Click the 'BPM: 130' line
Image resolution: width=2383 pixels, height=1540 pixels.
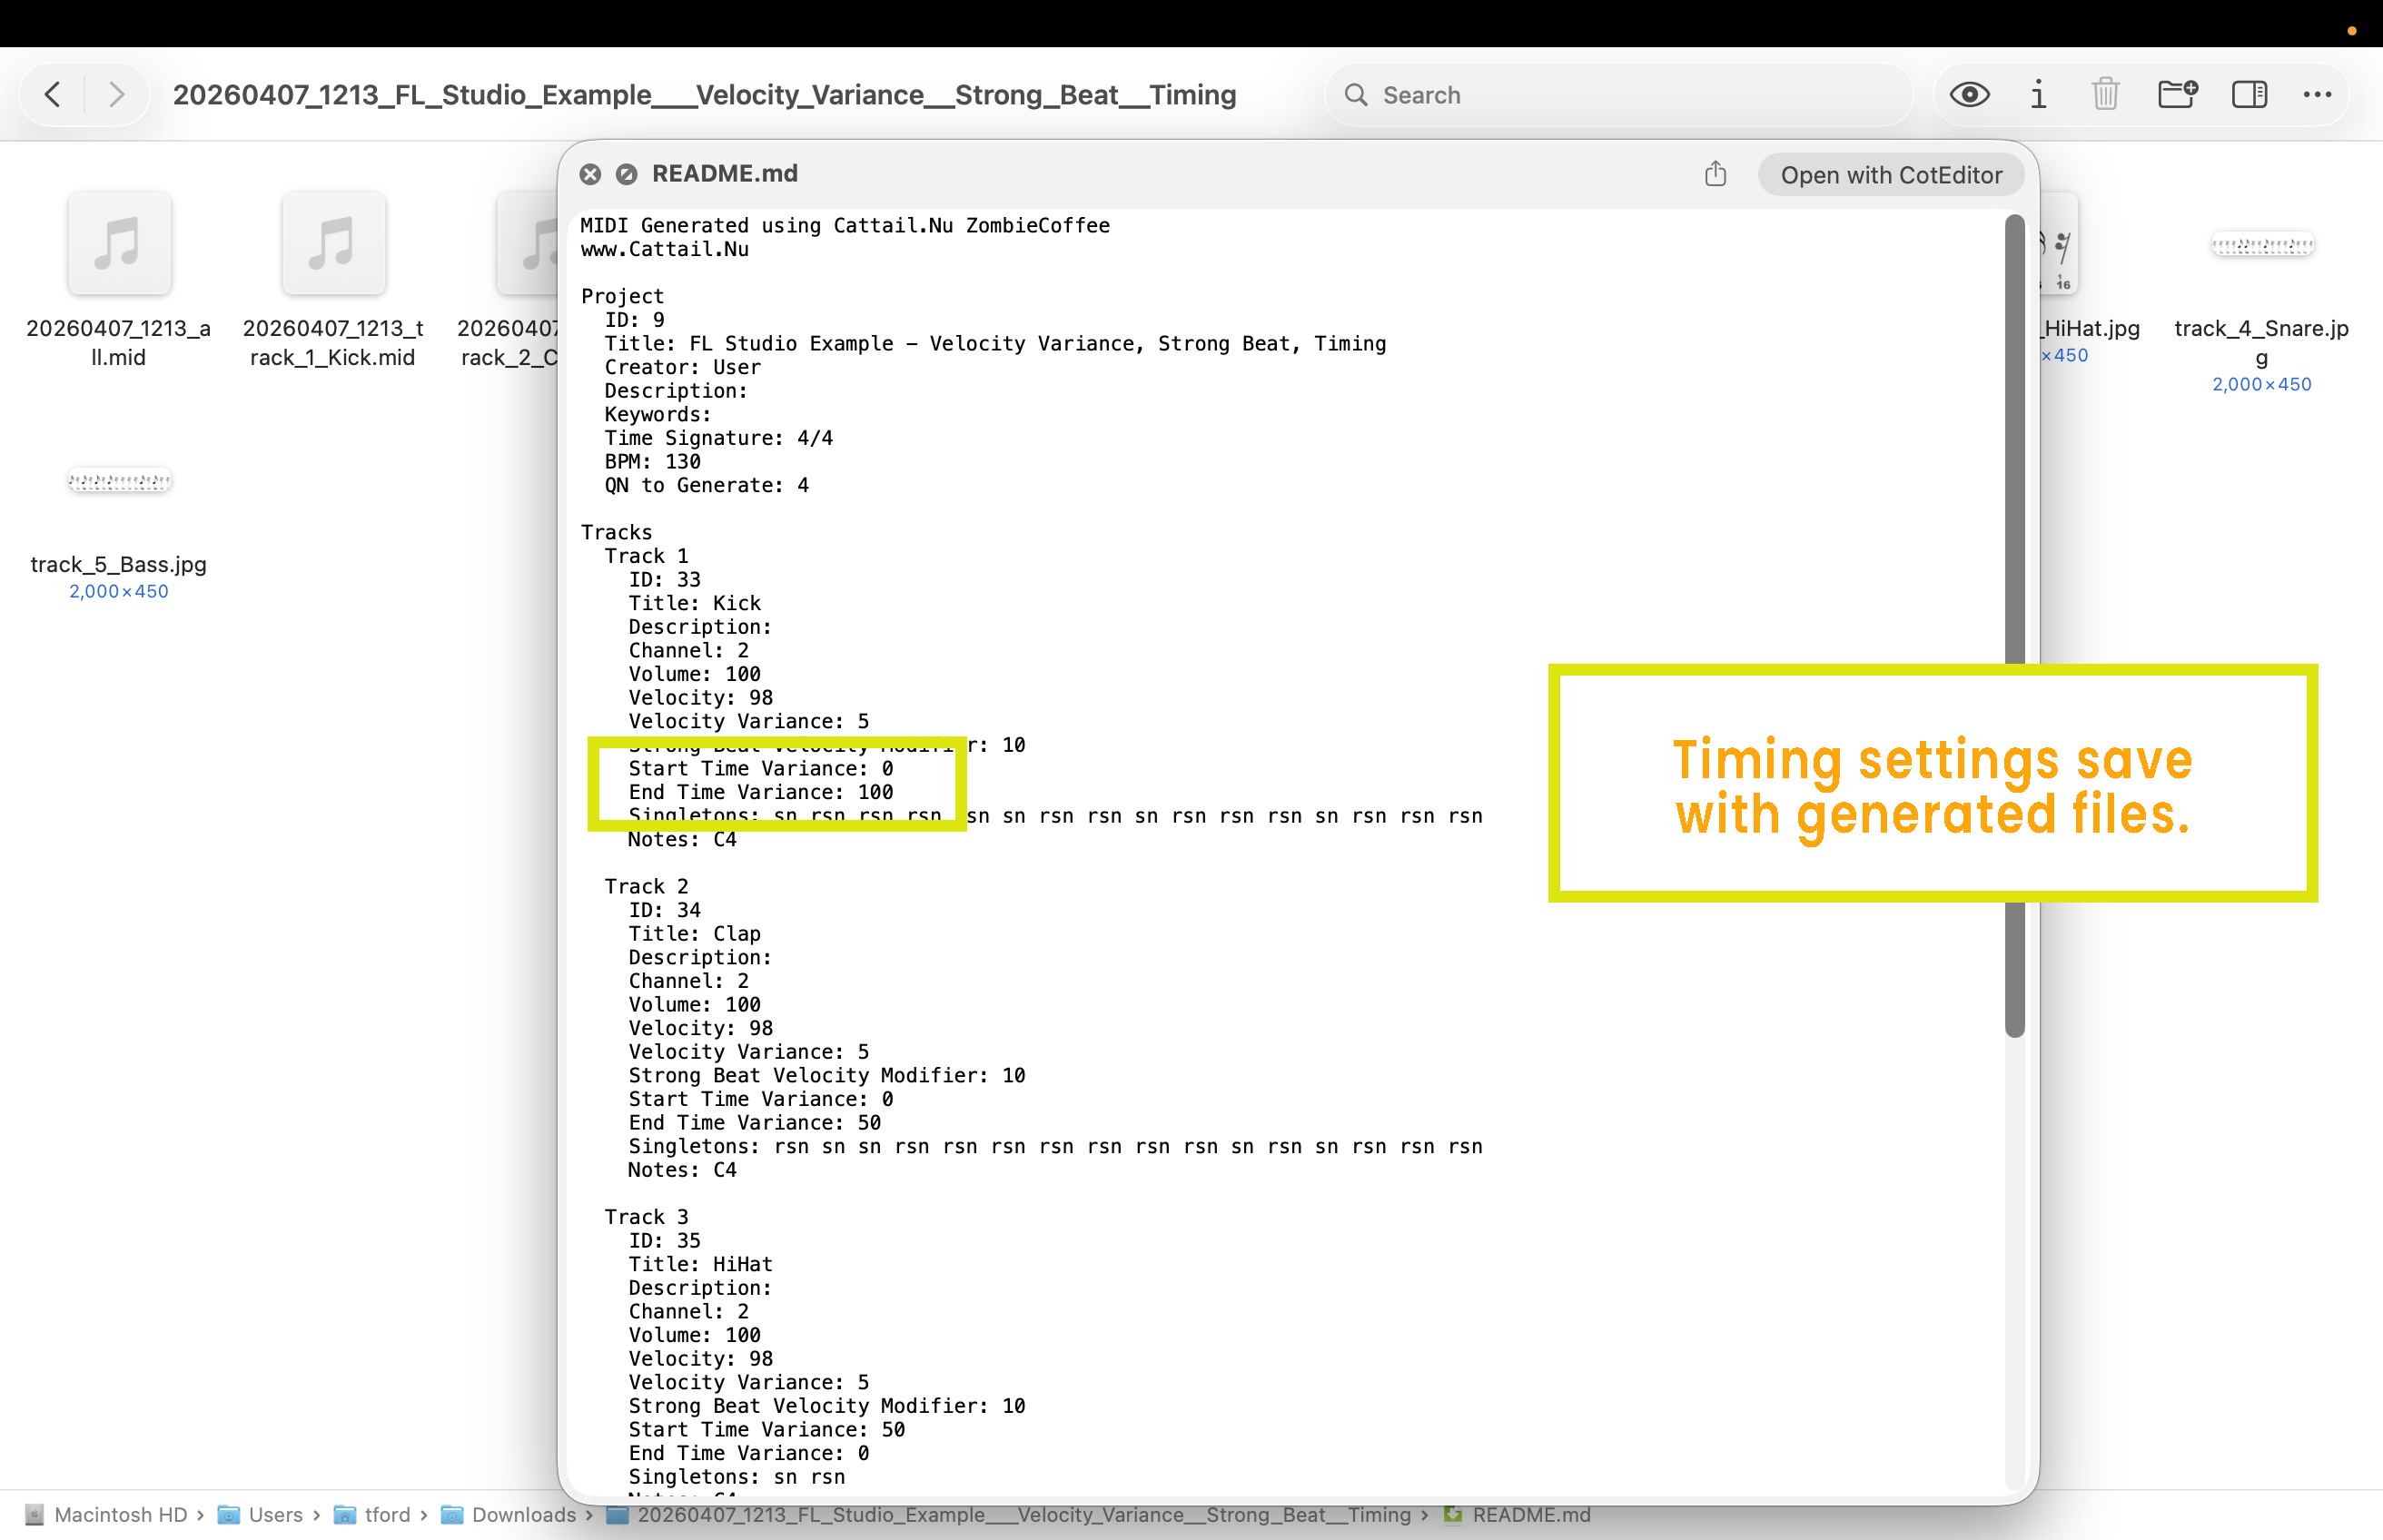click(x=652, y=461)
